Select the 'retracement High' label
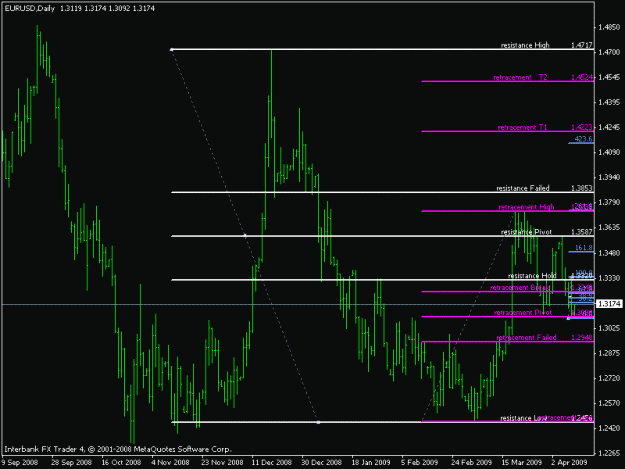The image size is (625, 469). (x=526, y=207)
